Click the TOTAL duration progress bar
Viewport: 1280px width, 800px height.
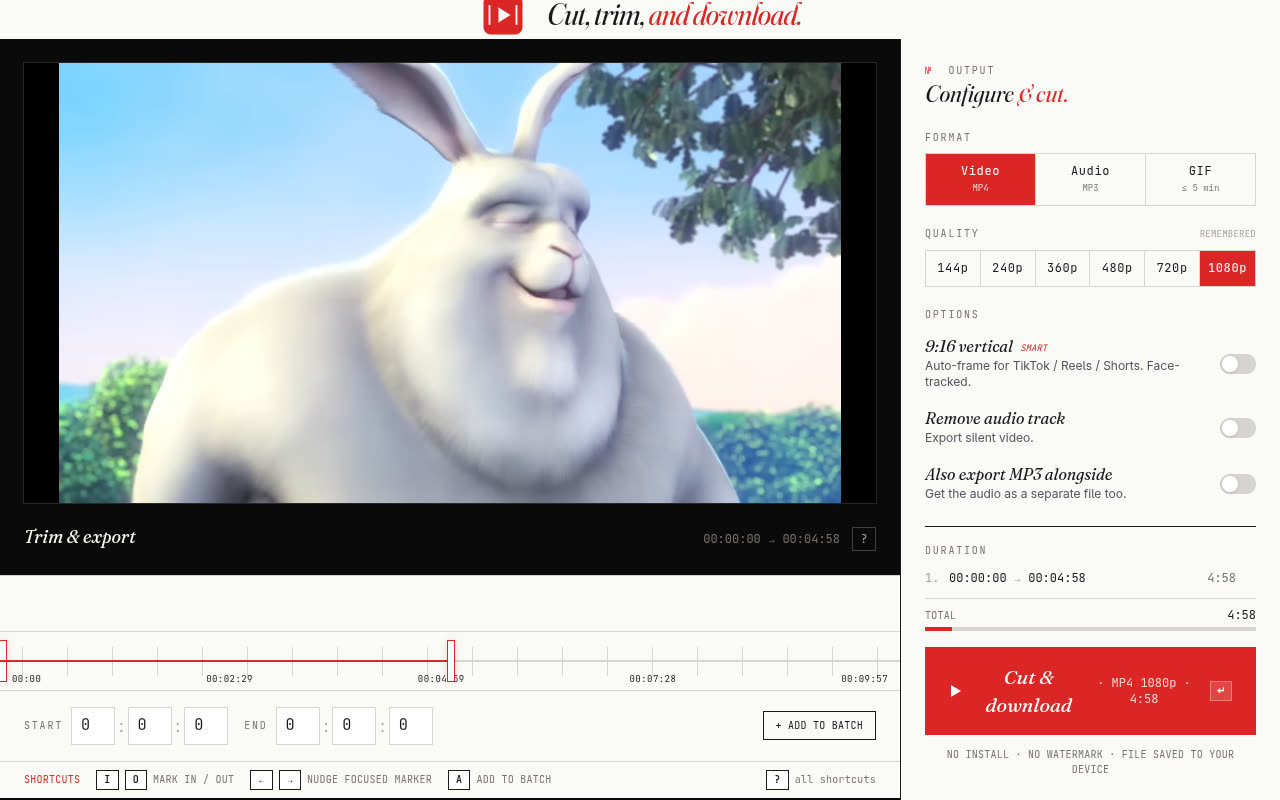click(x=1090, y=629)
